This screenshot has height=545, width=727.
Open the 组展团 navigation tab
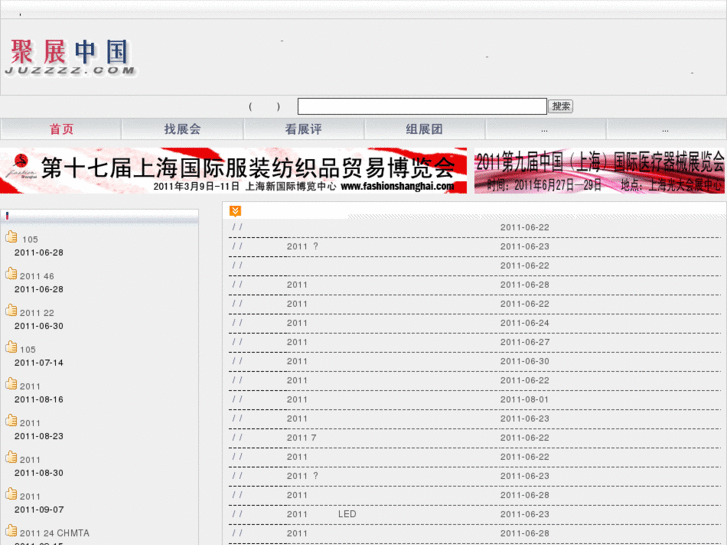click(424, 129)
